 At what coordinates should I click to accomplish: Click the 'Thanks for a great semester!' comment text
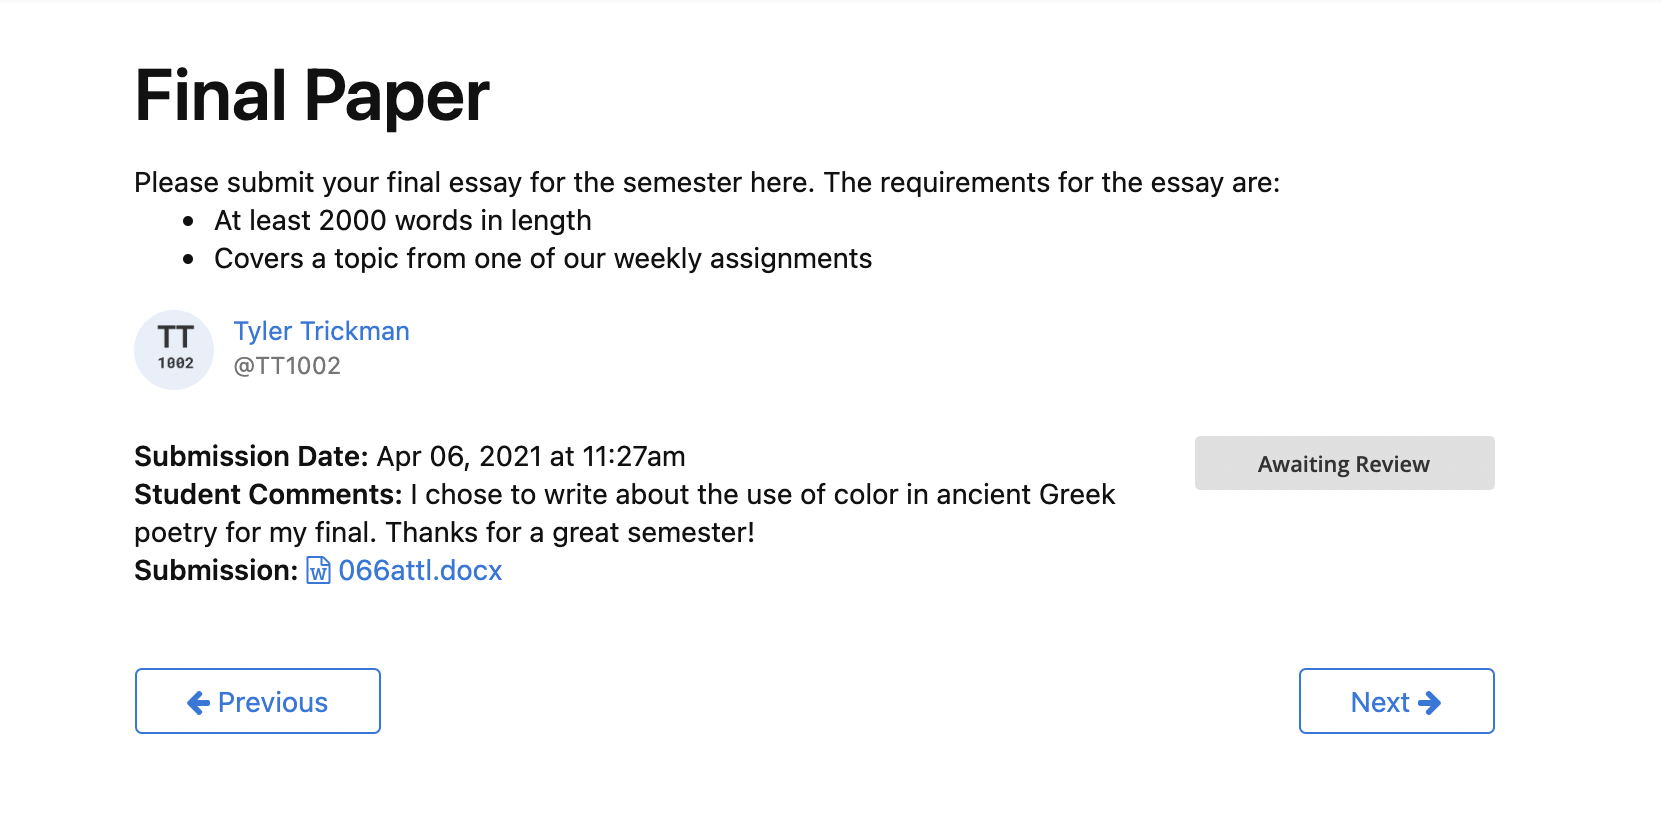point(570,533)
